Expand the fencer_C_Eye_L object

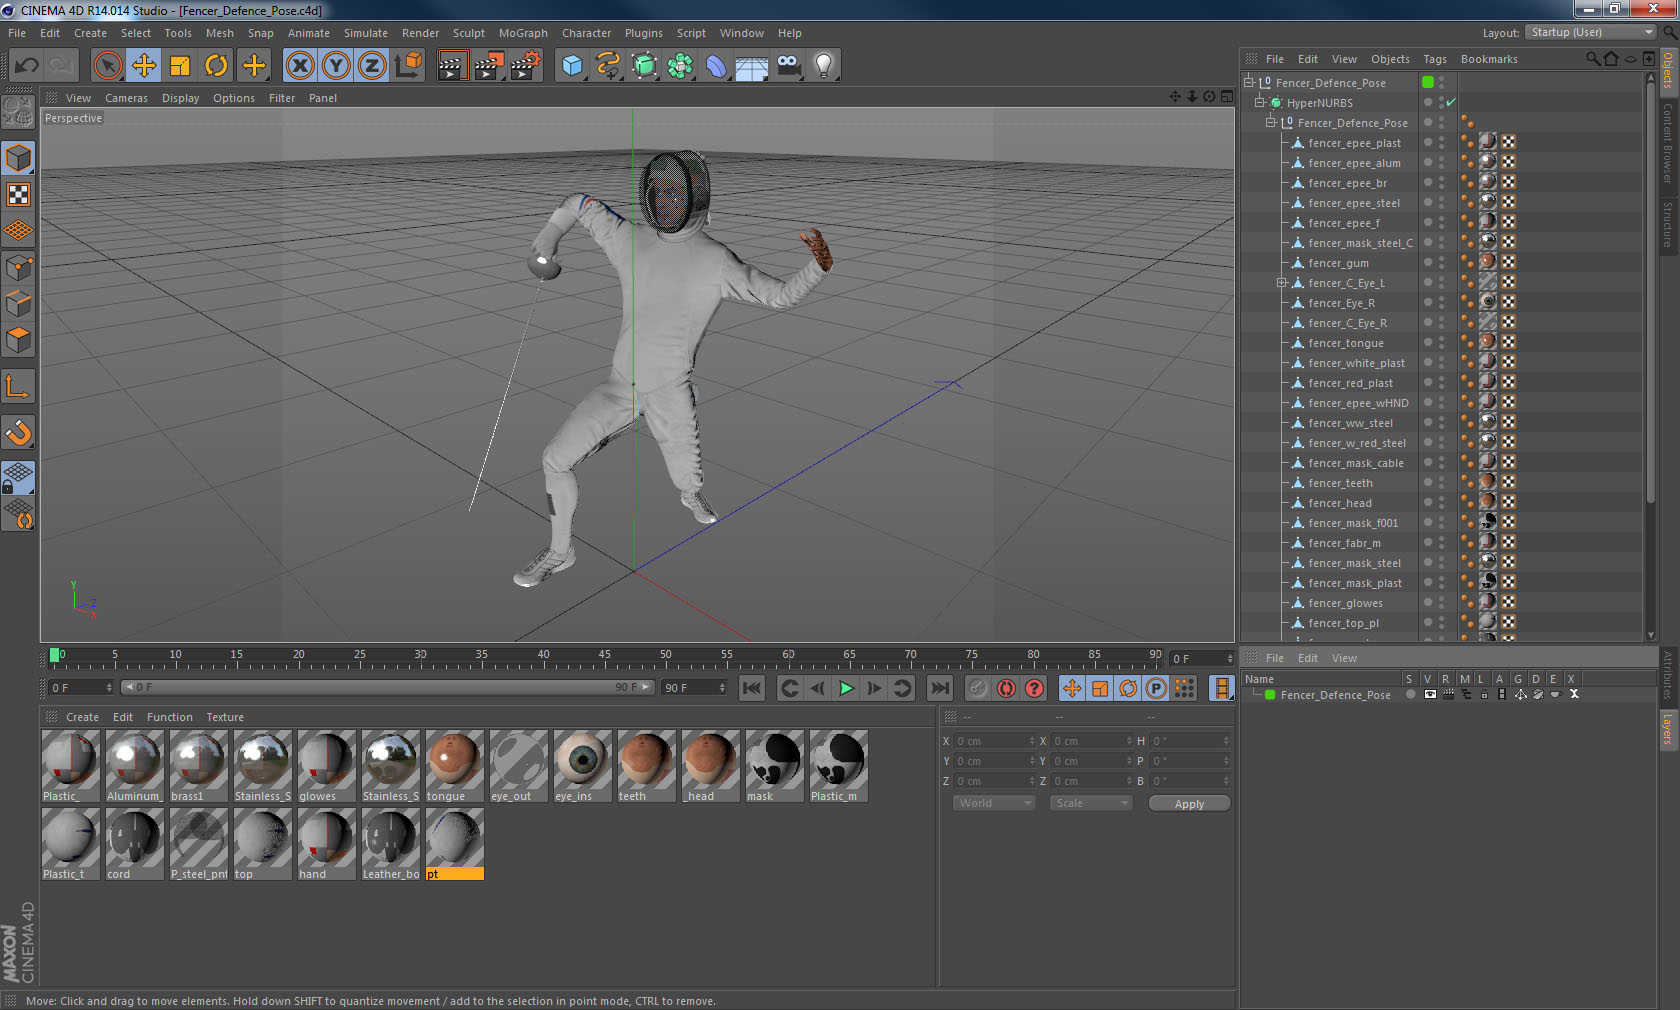(1282, 283)
